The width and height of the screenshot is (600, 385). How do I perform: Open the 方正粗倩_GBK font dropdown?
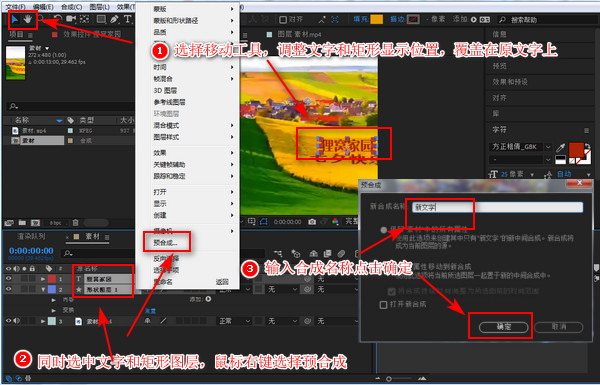[521, 147]
